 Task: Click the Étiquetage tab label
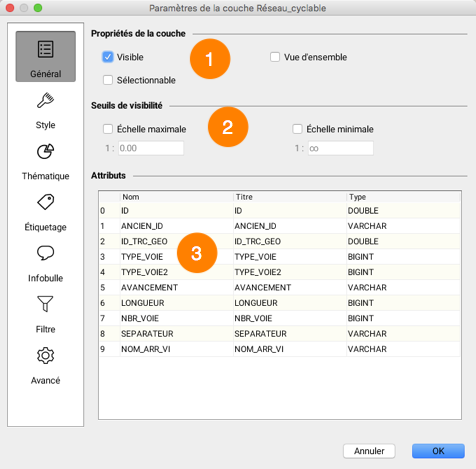click(45, 227)
